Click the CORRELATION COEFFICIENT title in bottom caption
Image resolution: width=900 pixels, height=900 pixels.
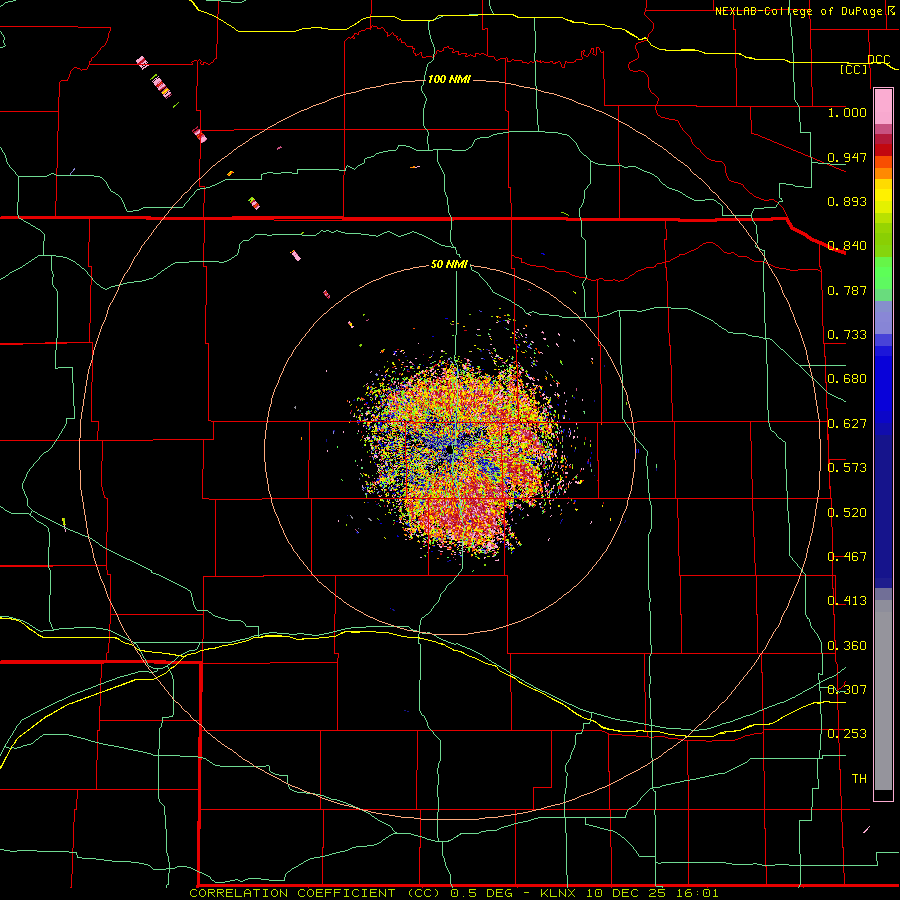tap(292, 893)
